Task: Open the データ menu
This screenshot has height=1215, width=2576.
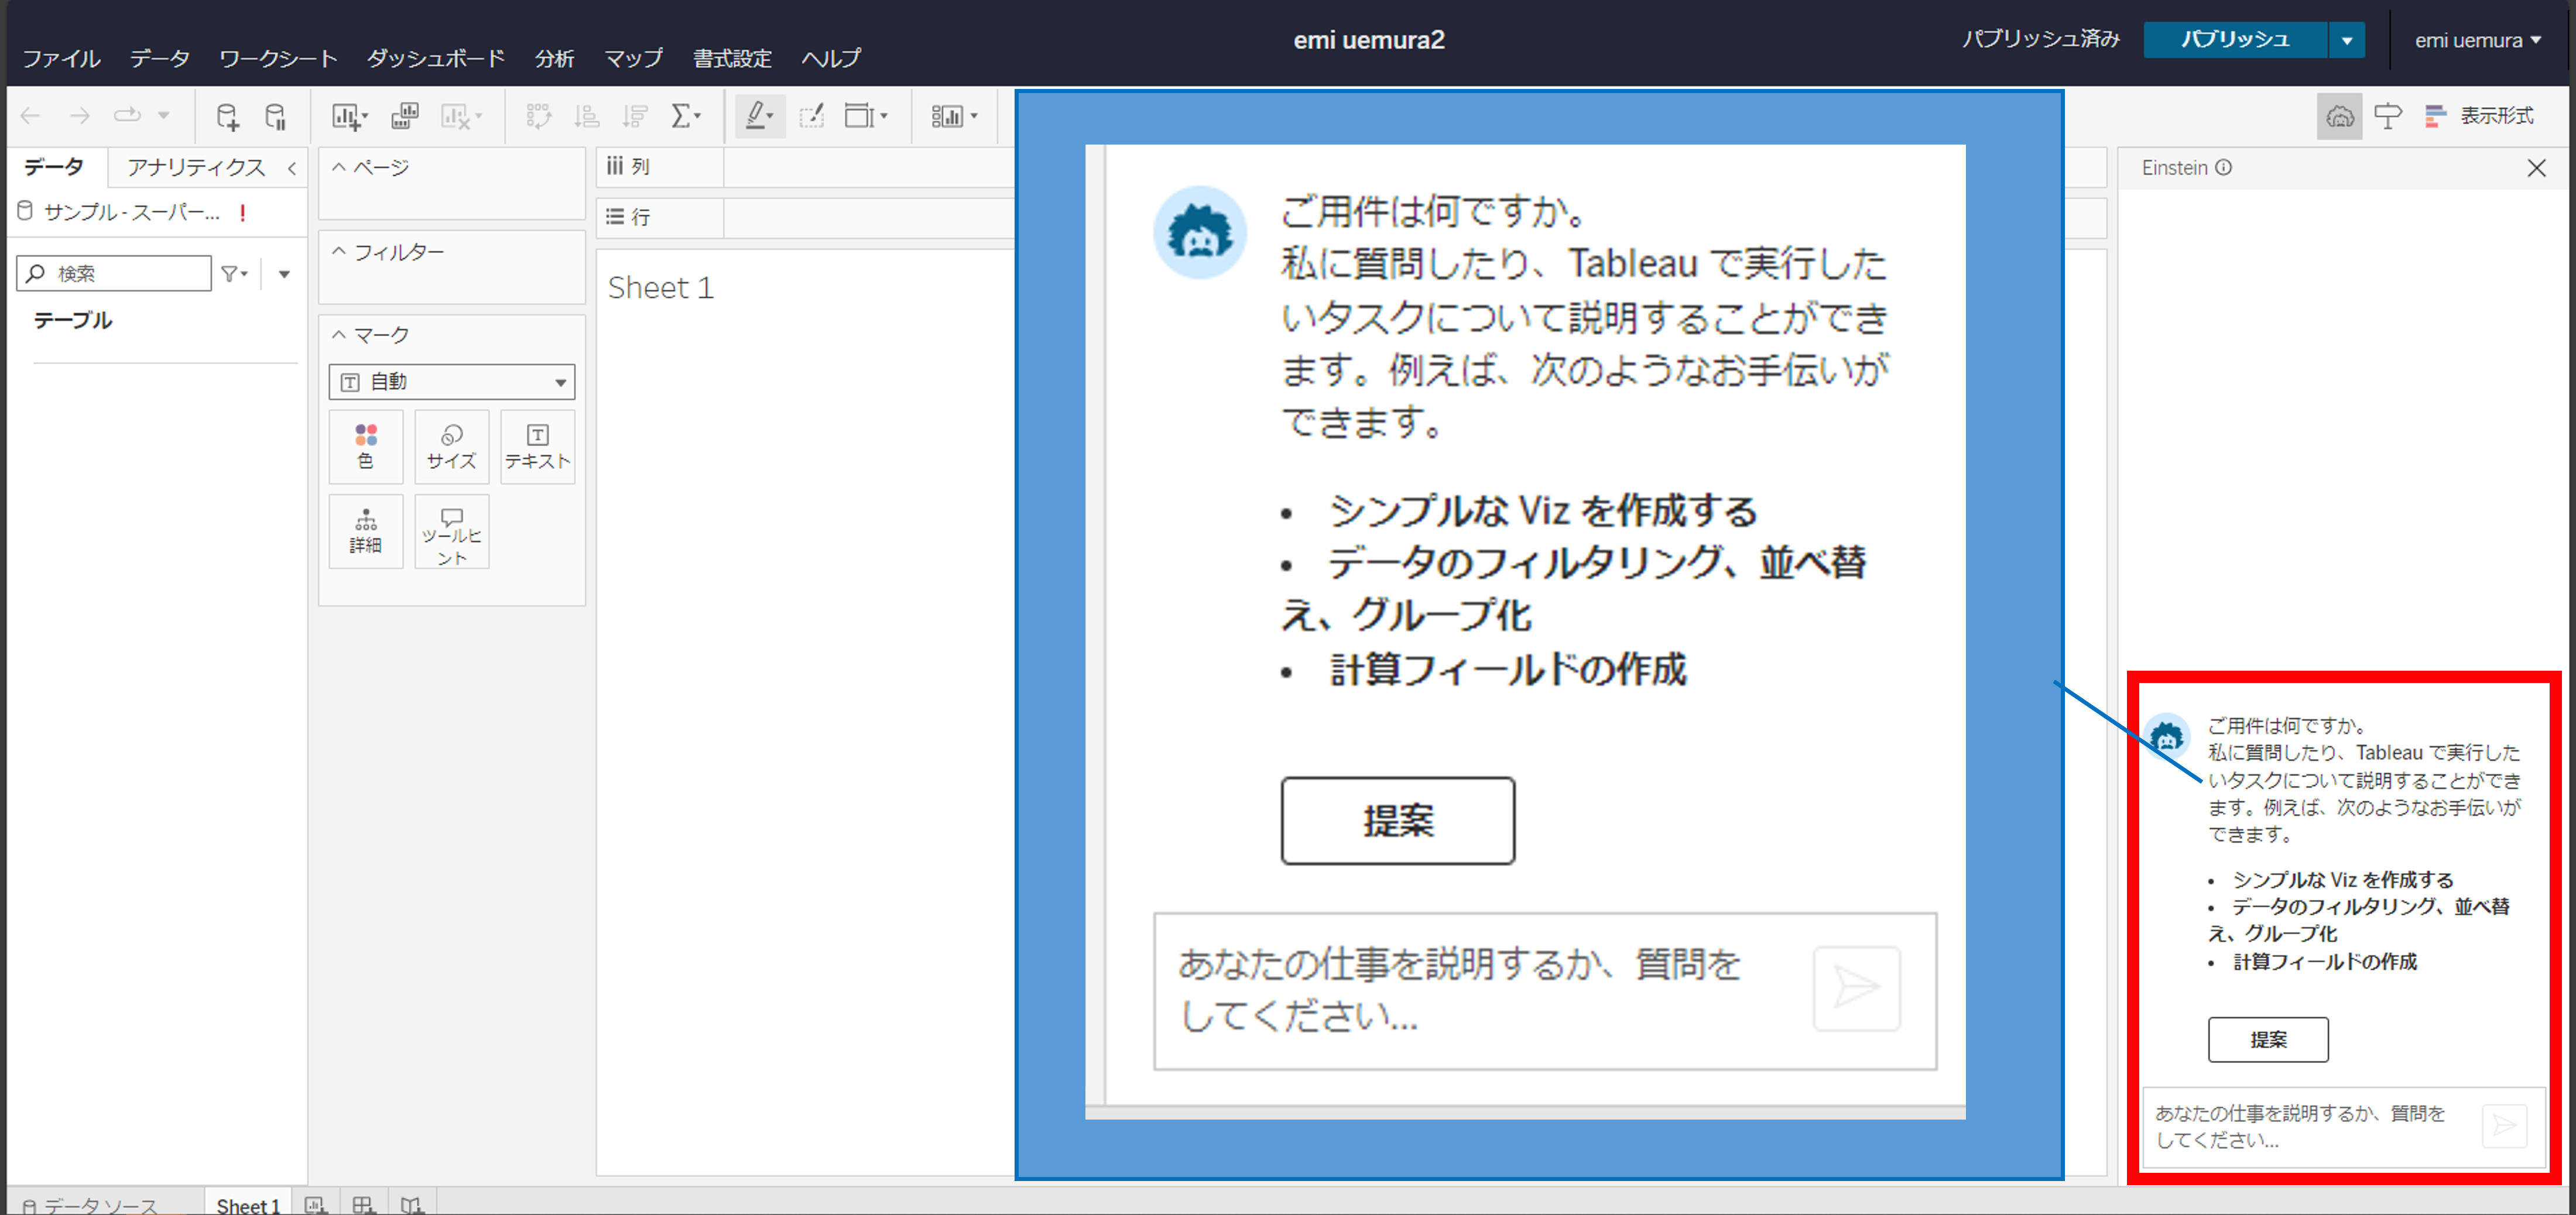Action: (x=159, y=58)
